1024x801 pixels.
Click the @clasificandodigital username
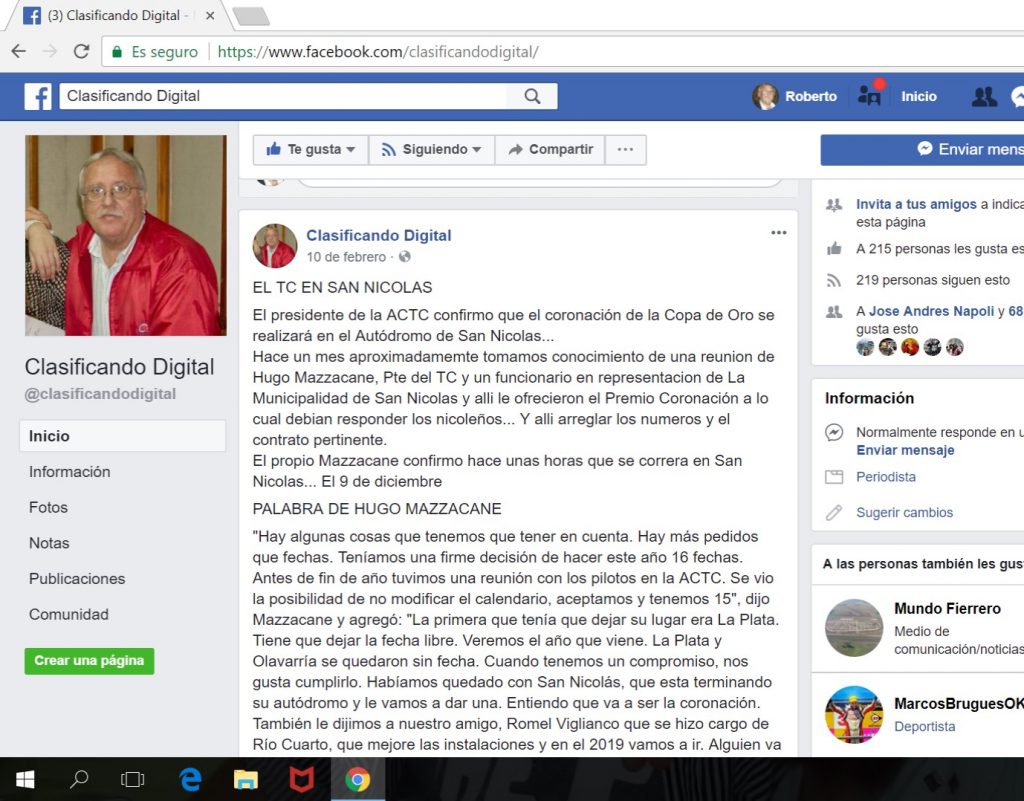click(x=101, y=394)
